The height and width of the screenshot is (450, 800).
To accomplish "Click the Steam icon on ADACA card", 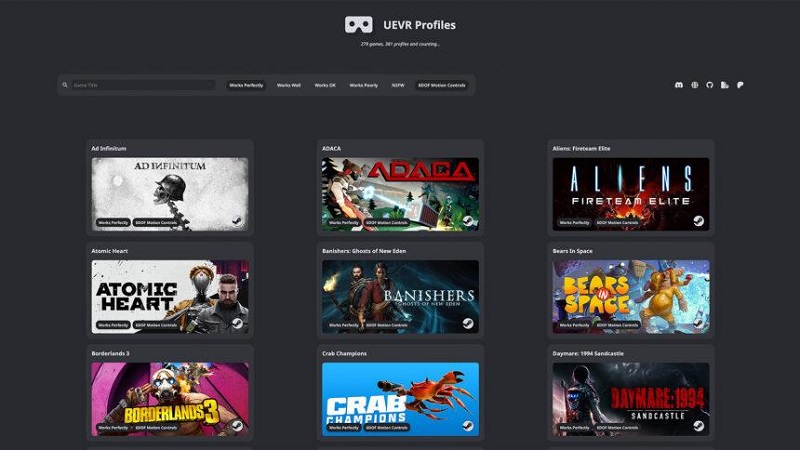I will click(467, 222).
